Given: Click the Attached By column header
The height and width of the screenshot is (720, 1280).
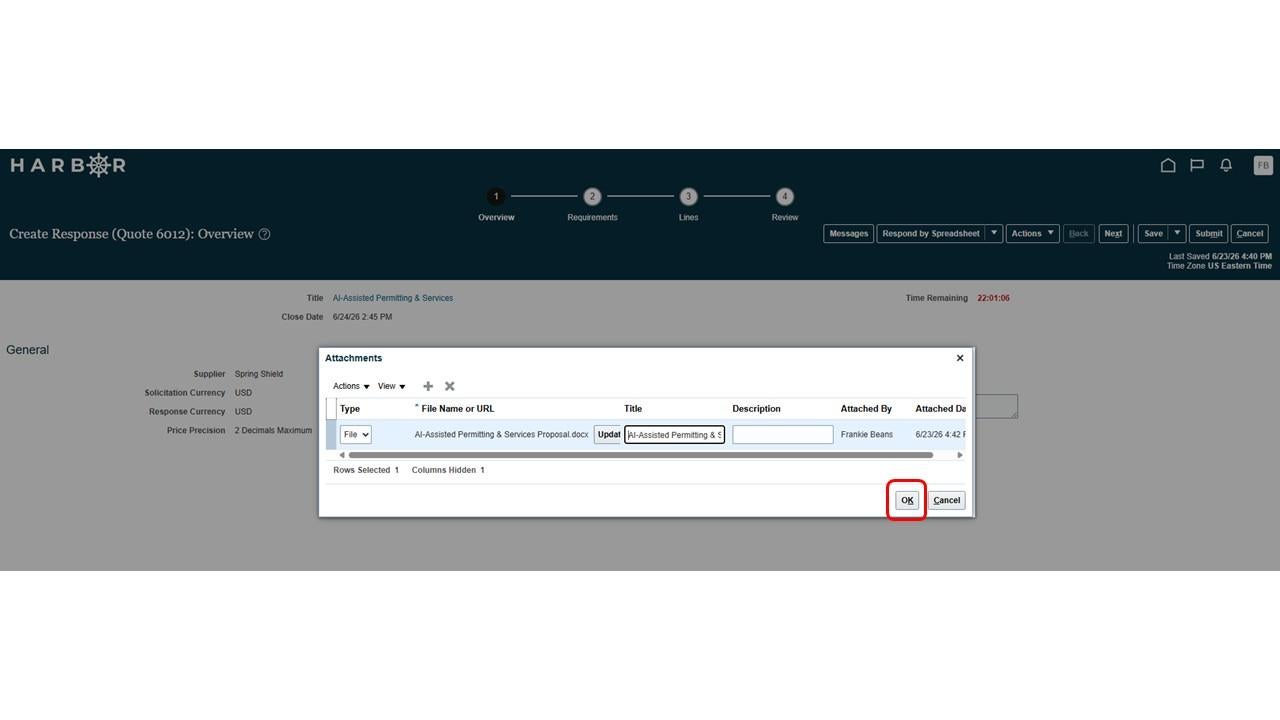Looking at the screenshot, I should click(x=866, y=409).
